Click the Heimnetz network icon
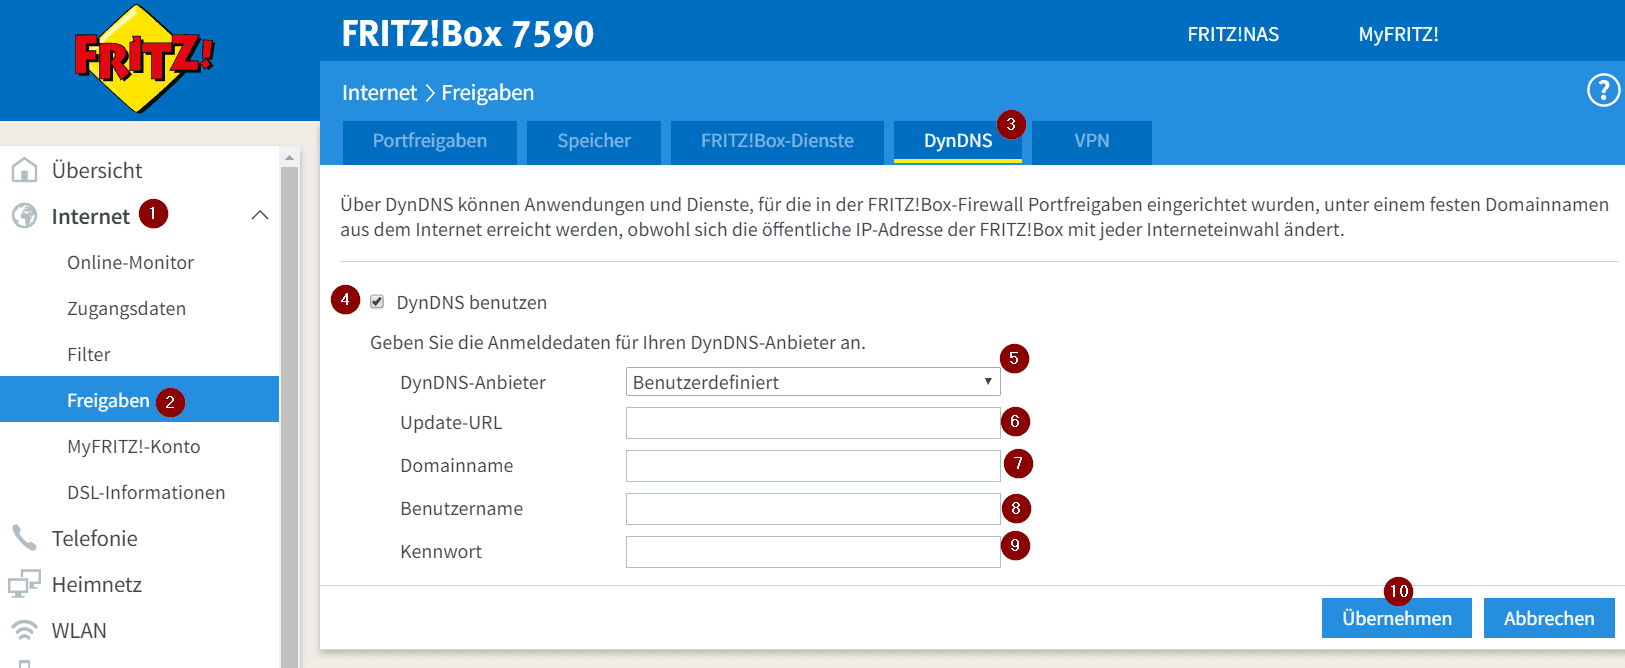This screenshot has height=668, width=1625. (x=24, y=584)
